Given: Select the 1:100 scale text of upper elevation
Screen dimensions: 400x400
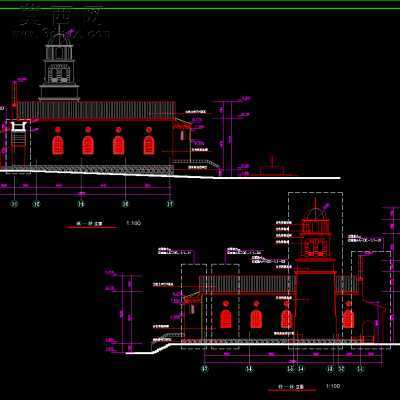Looking at the screenshot, I should pos(133,223).
